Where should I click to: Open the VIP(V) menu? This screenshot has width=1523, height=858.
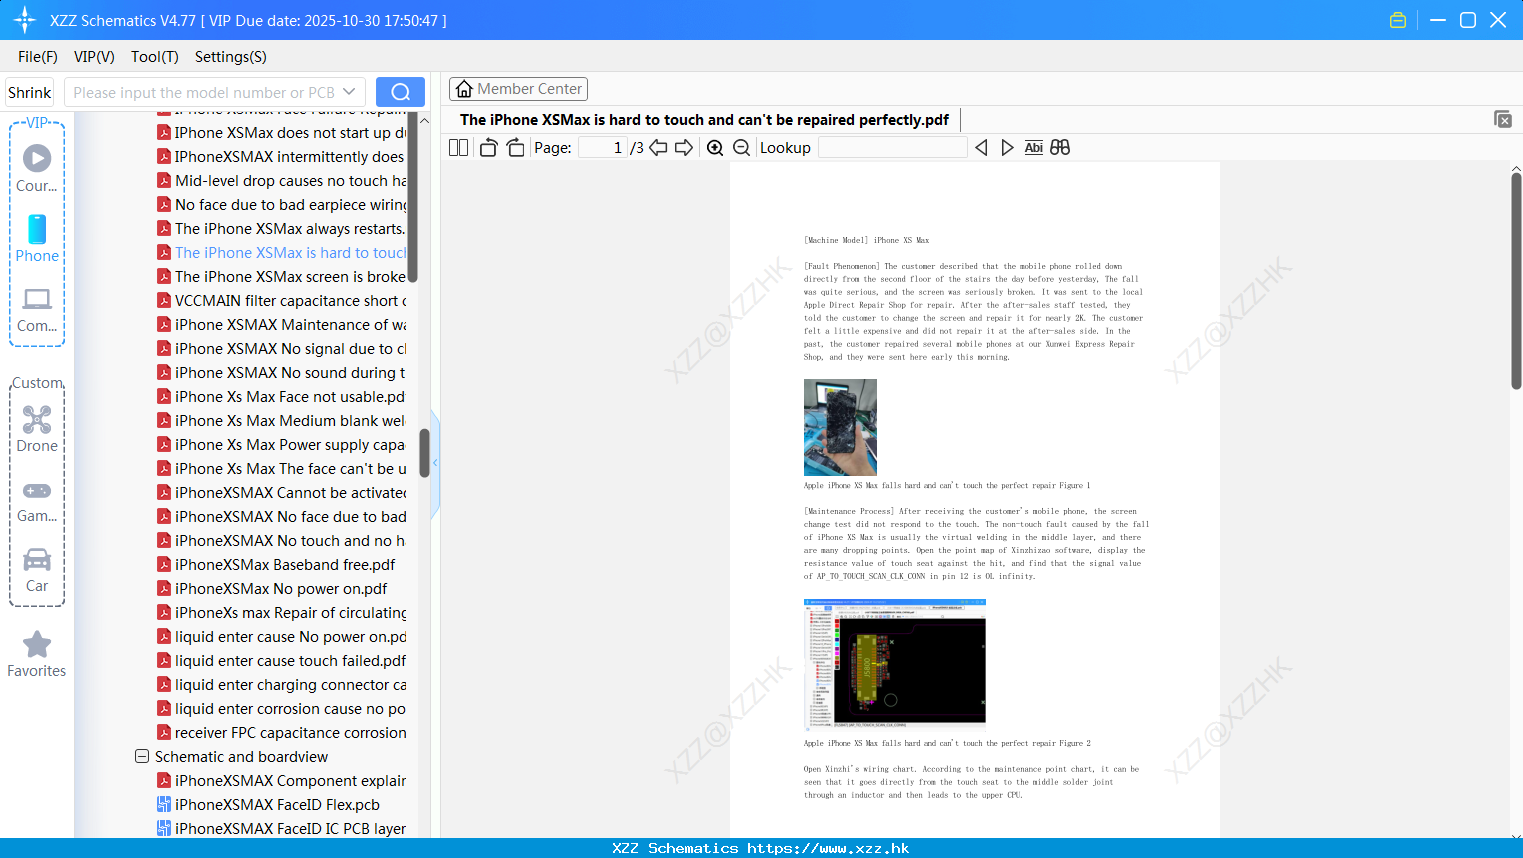click(x=94, y=57)
